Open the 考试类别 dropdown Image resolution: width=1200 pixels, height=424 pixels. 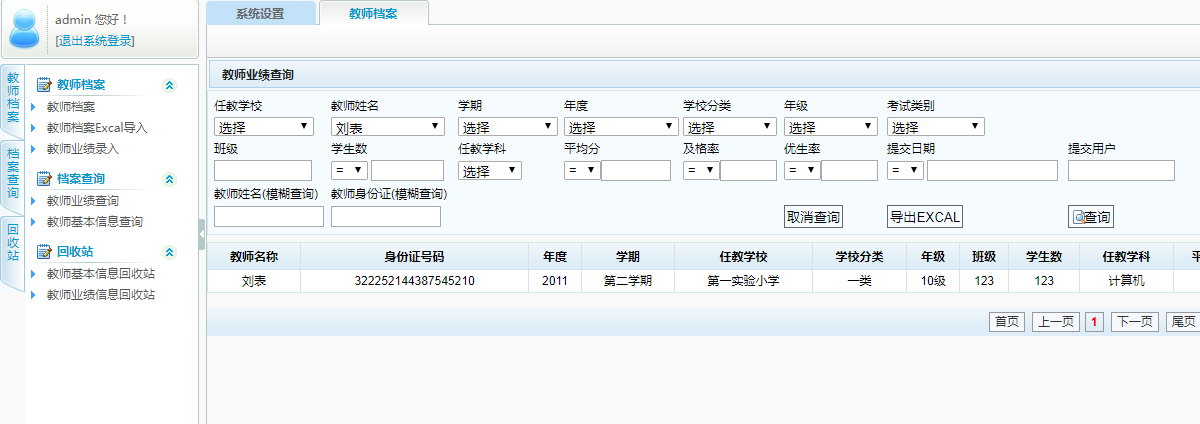(935, 127)
